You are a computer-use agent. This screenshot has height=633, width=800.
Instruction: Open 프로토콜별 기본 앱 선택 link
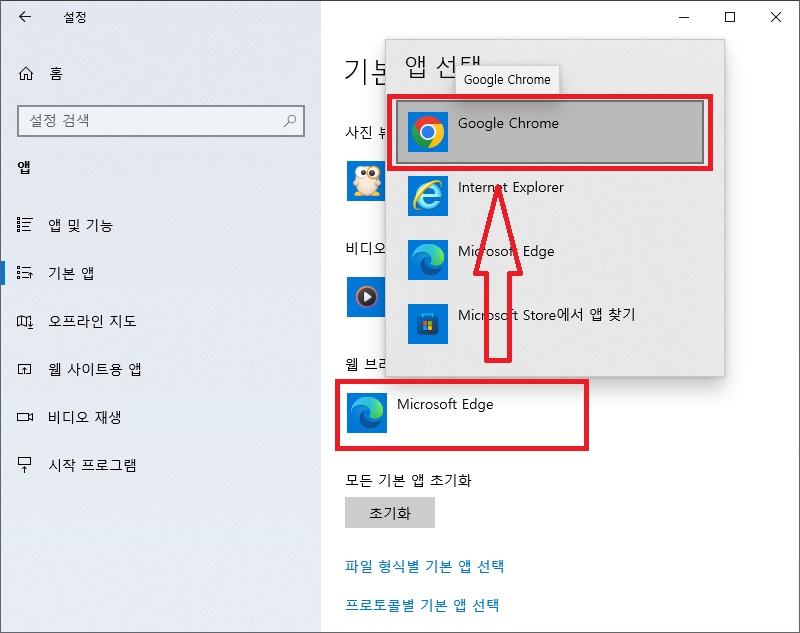point(422,605)
